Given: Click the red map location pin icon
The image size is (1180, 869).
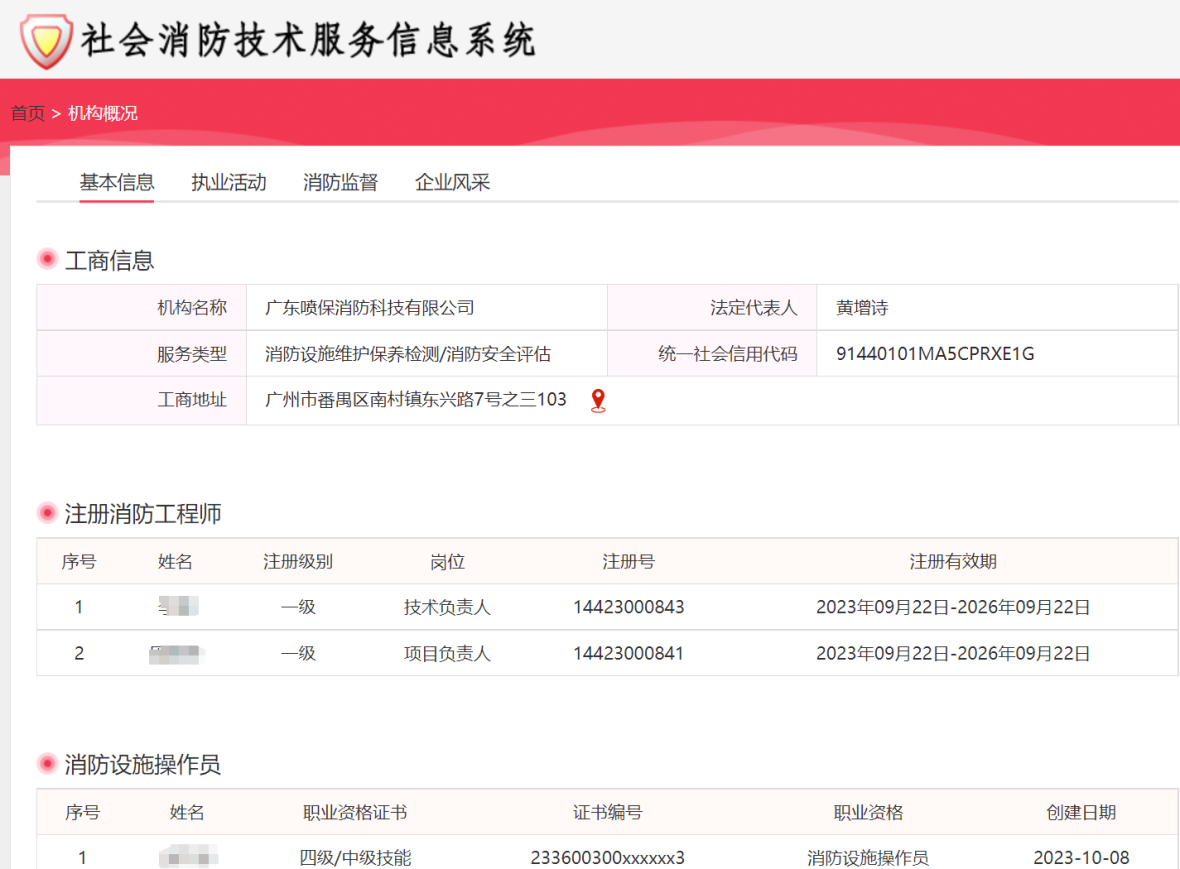Looking at the screenshot, I should click(x=598, y=400).
